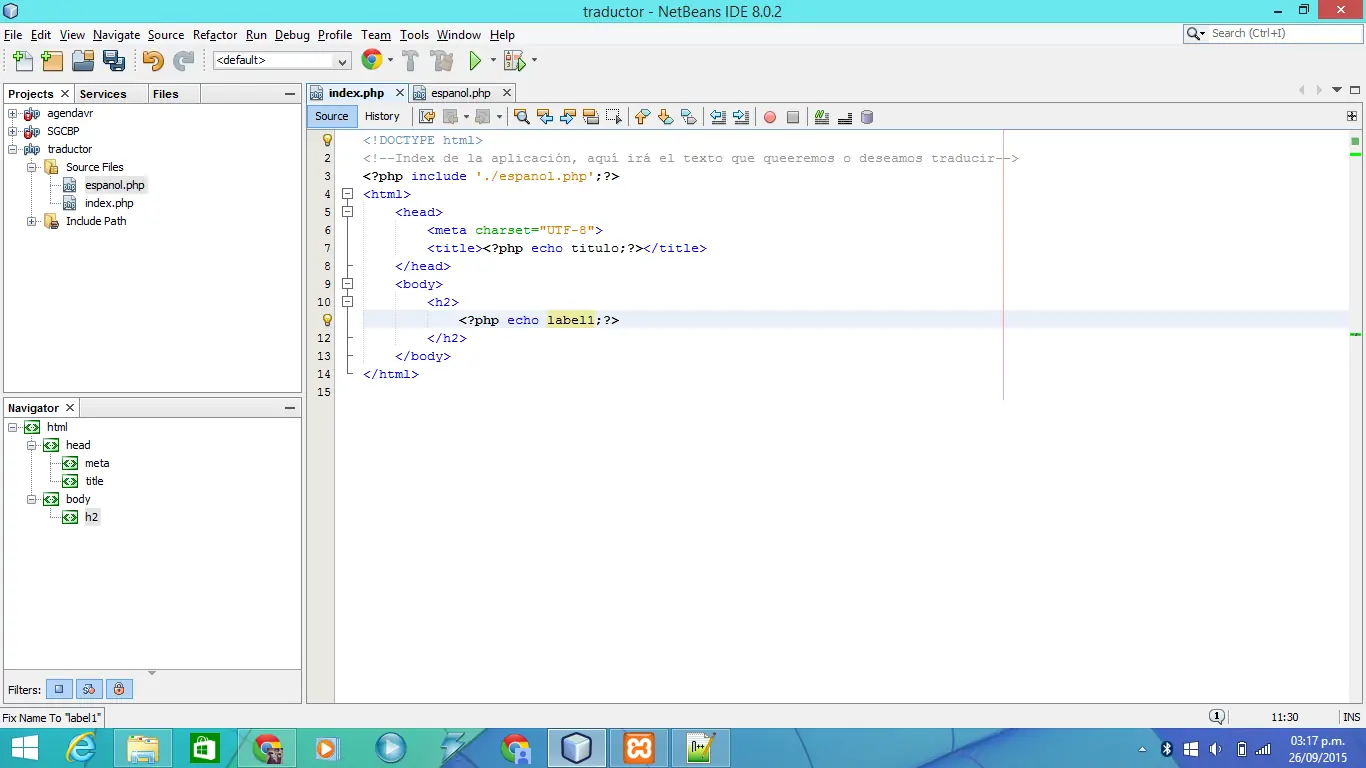Click lightbulb hint on line 11
1366x768 pixels.
coord(326,320)
